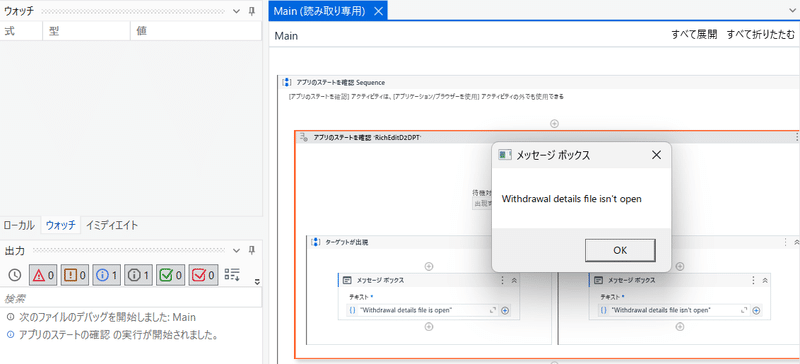
Task: Click into the 検索 search field
Action: (x=131, y=298)
